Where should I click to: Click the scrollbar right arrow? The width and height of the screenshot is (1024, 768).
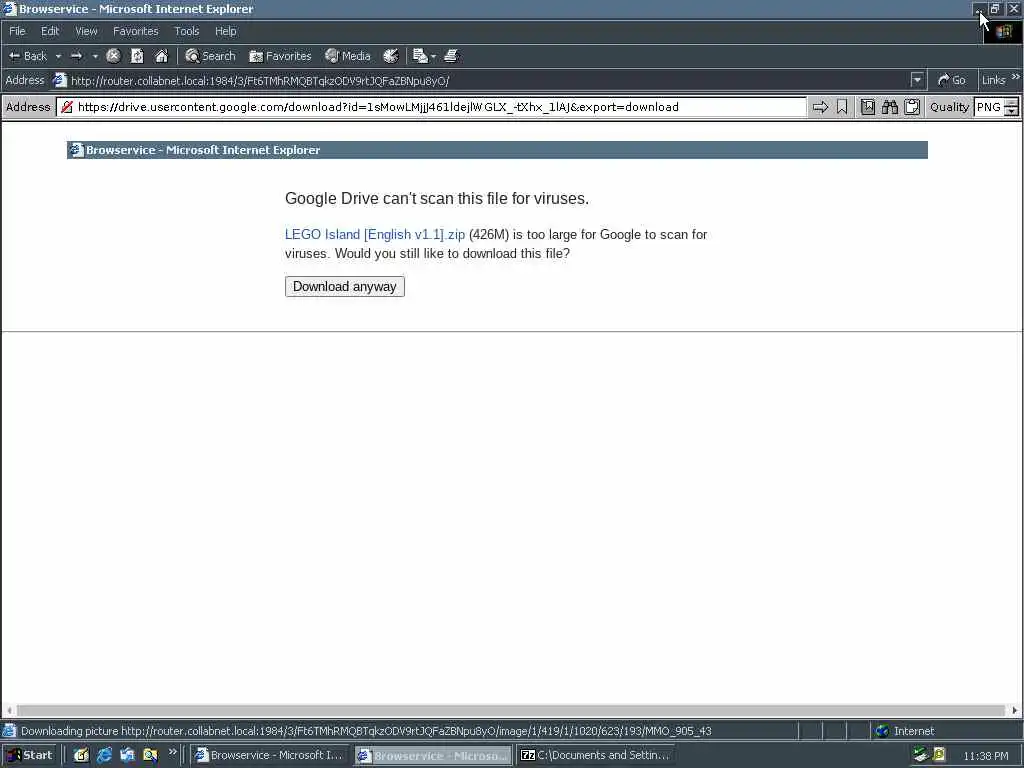(1014, 710)
